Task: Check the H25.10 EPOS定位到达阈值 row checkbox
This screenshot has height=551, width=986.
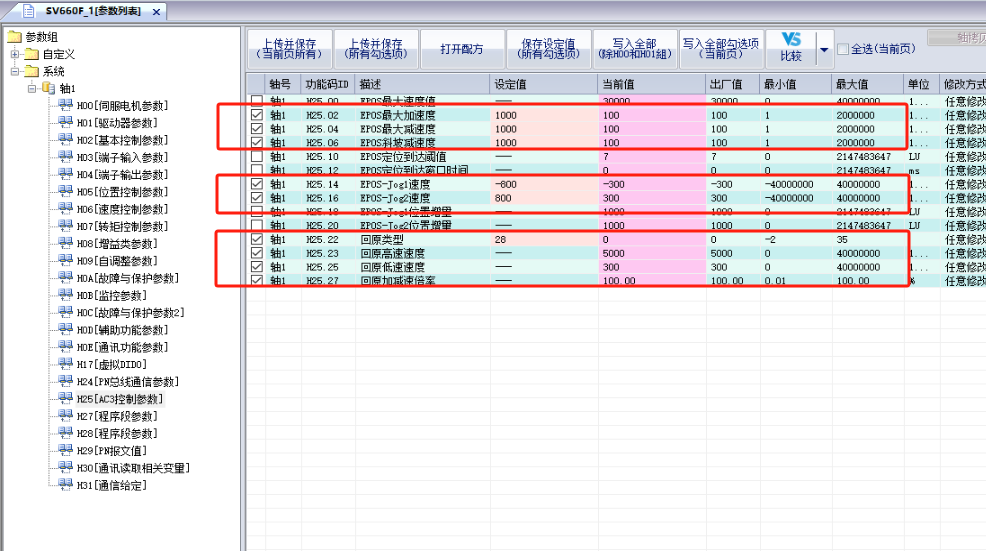Action: pyautogui.click(x=257, y=157)
